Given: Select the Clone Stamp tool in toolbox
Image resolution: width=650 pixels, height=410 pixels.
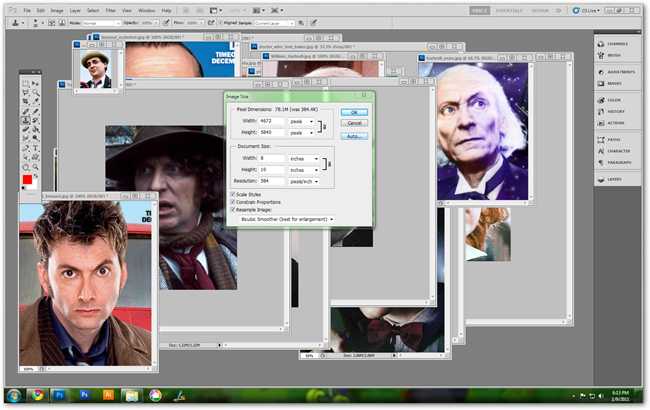Looking at the screenshot, I should pyautogui.click(x=26, y=120).
